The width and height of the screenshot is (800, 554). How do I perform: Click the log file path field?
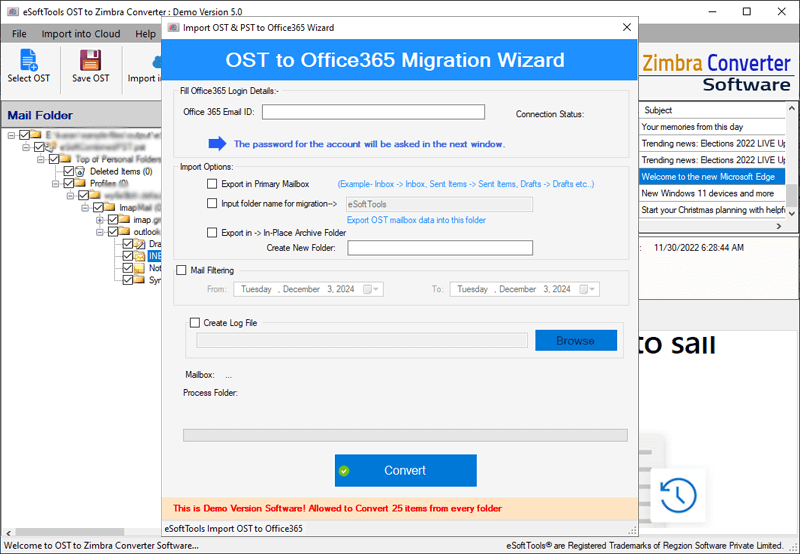(362, 340)
